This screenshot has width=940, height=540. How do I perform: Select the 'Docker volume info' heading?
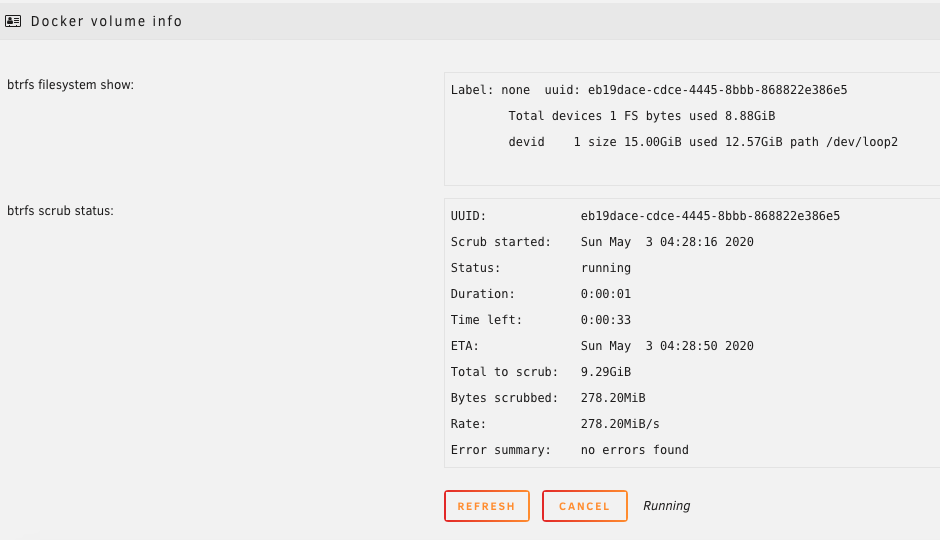(x=106, y=21)
